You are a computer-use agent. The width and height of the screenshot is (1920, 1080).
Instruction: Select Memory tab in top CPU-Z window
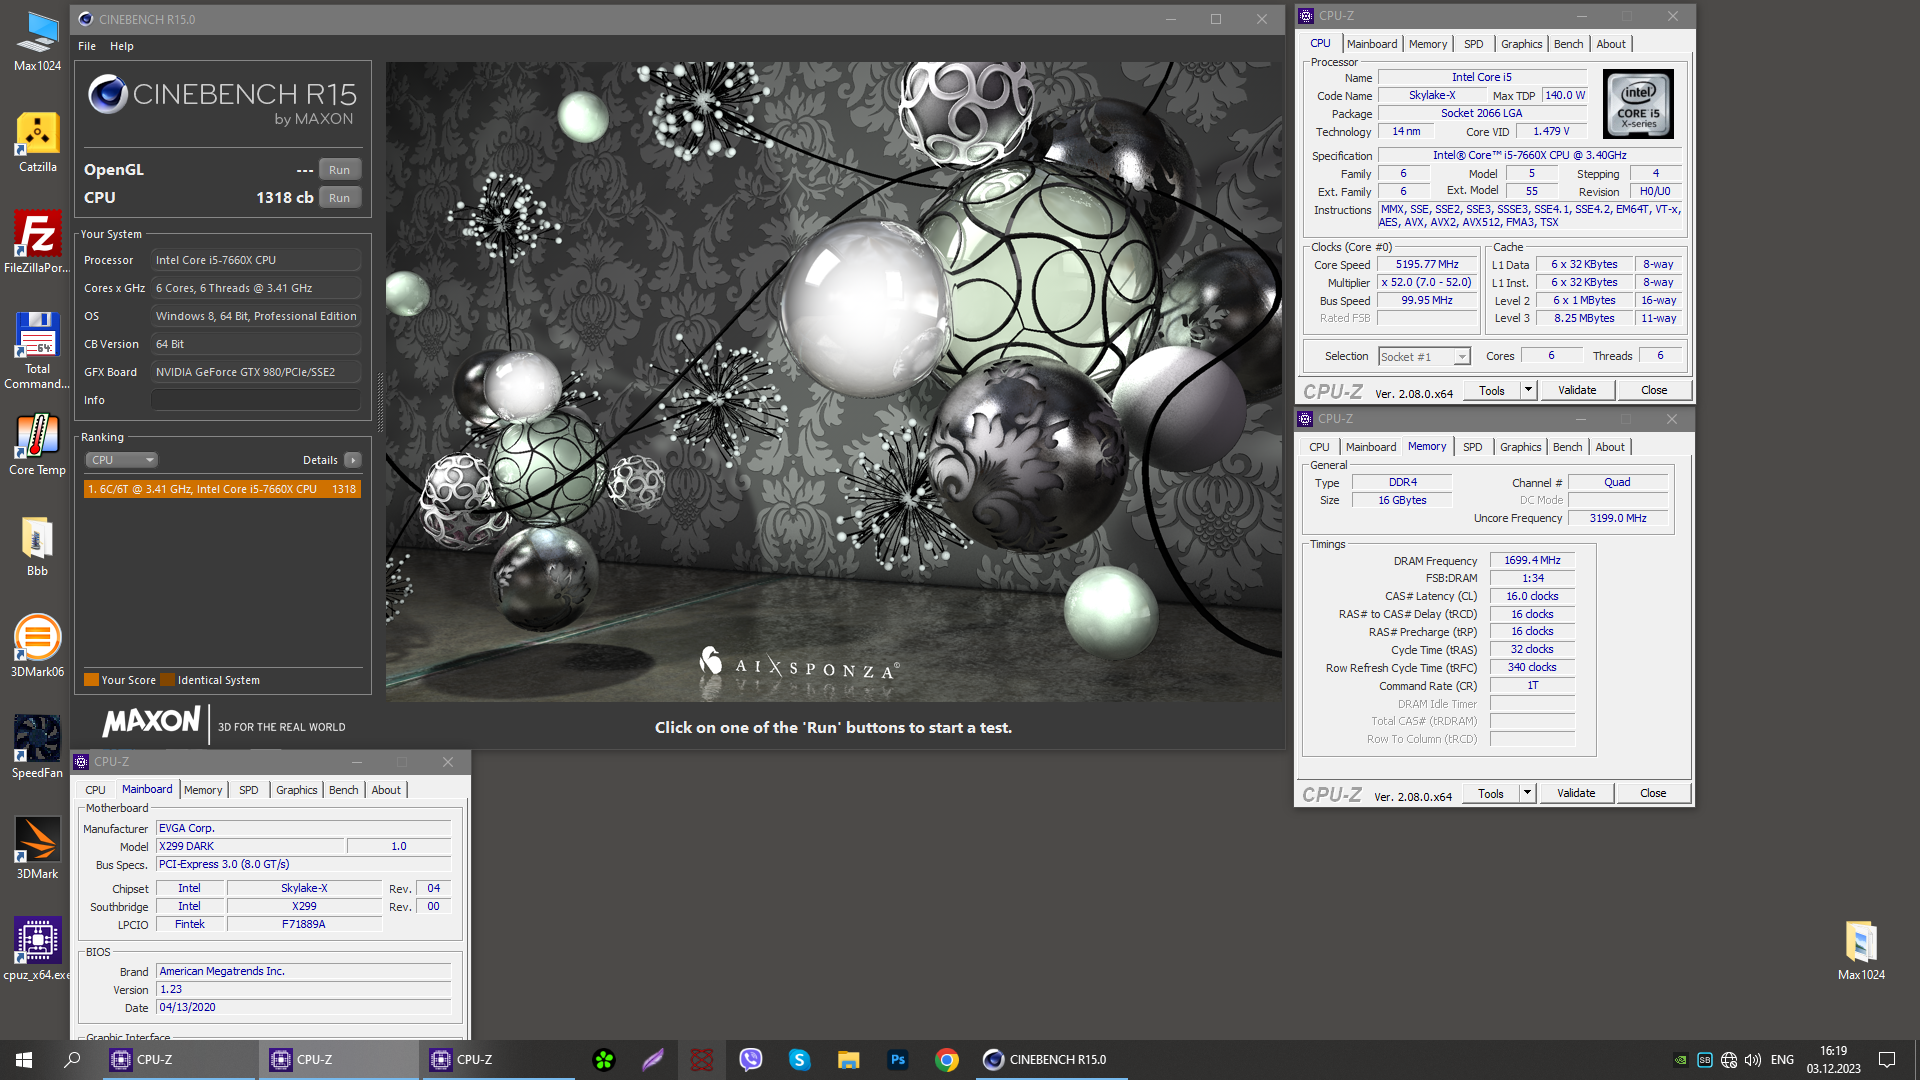[1428, 44]
